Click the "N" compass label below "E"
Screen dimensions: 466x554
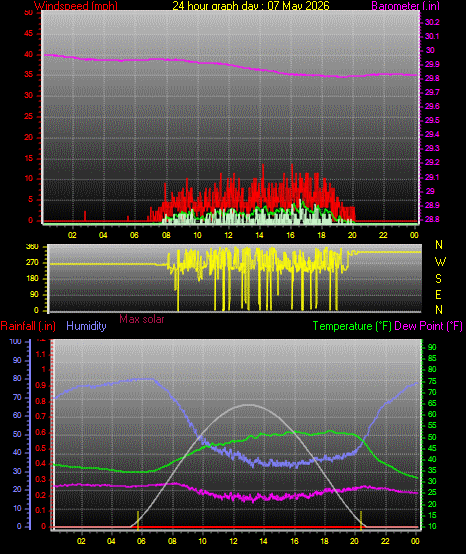[439, 310]
